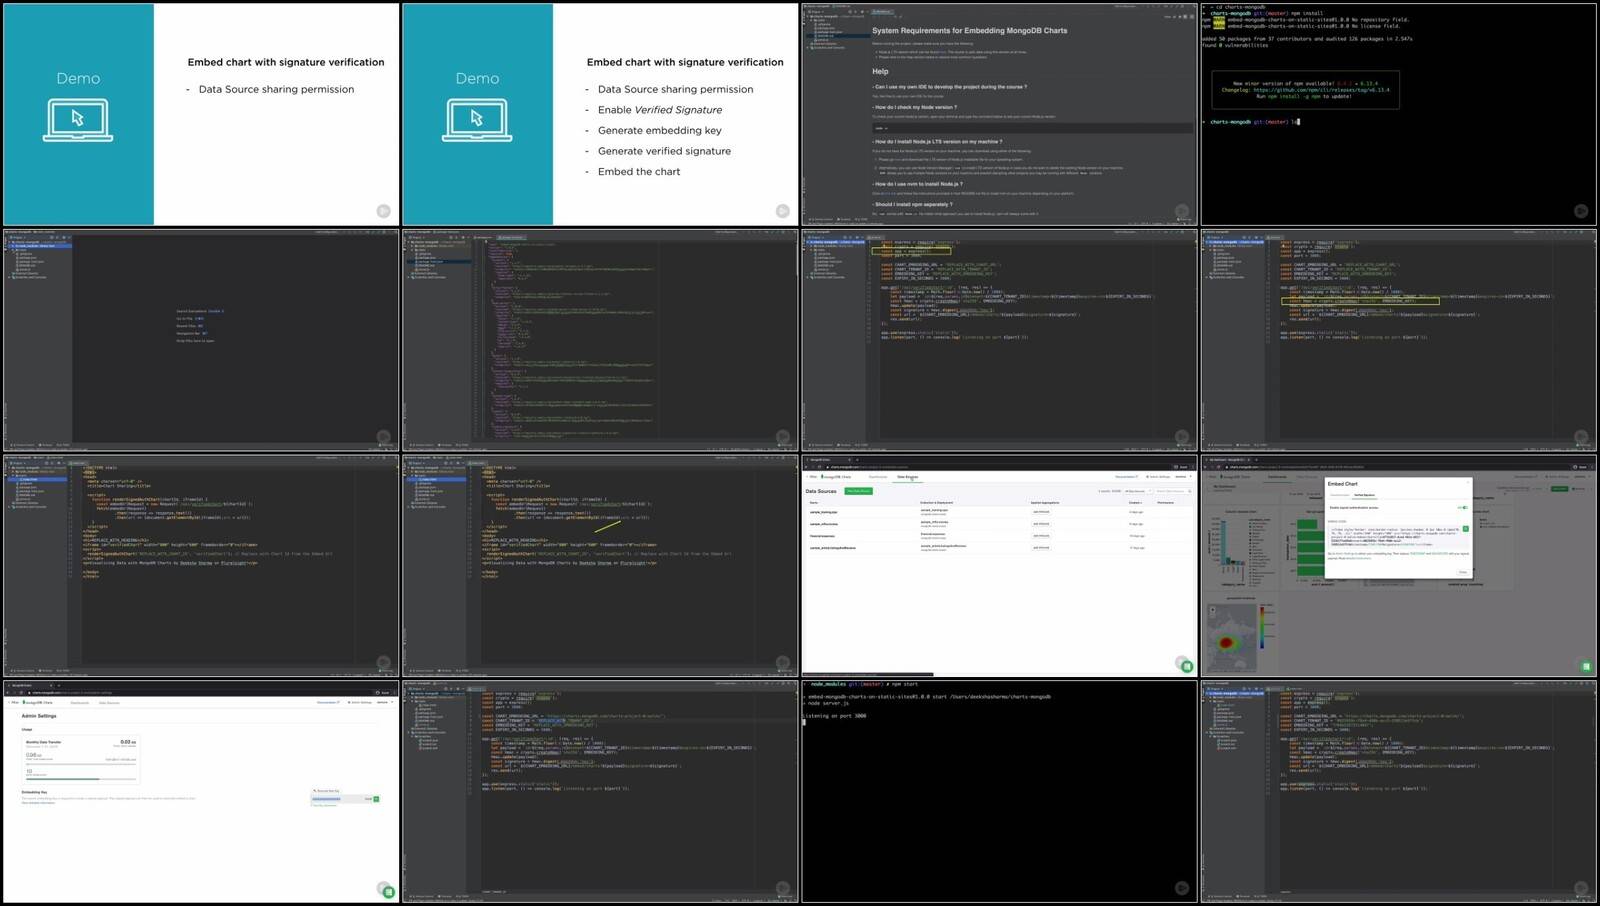The height and width of the screenshot is (906, 1600).
Task: Click the 'Help' heading in the requirements page
Action: [x=880, y=71]
